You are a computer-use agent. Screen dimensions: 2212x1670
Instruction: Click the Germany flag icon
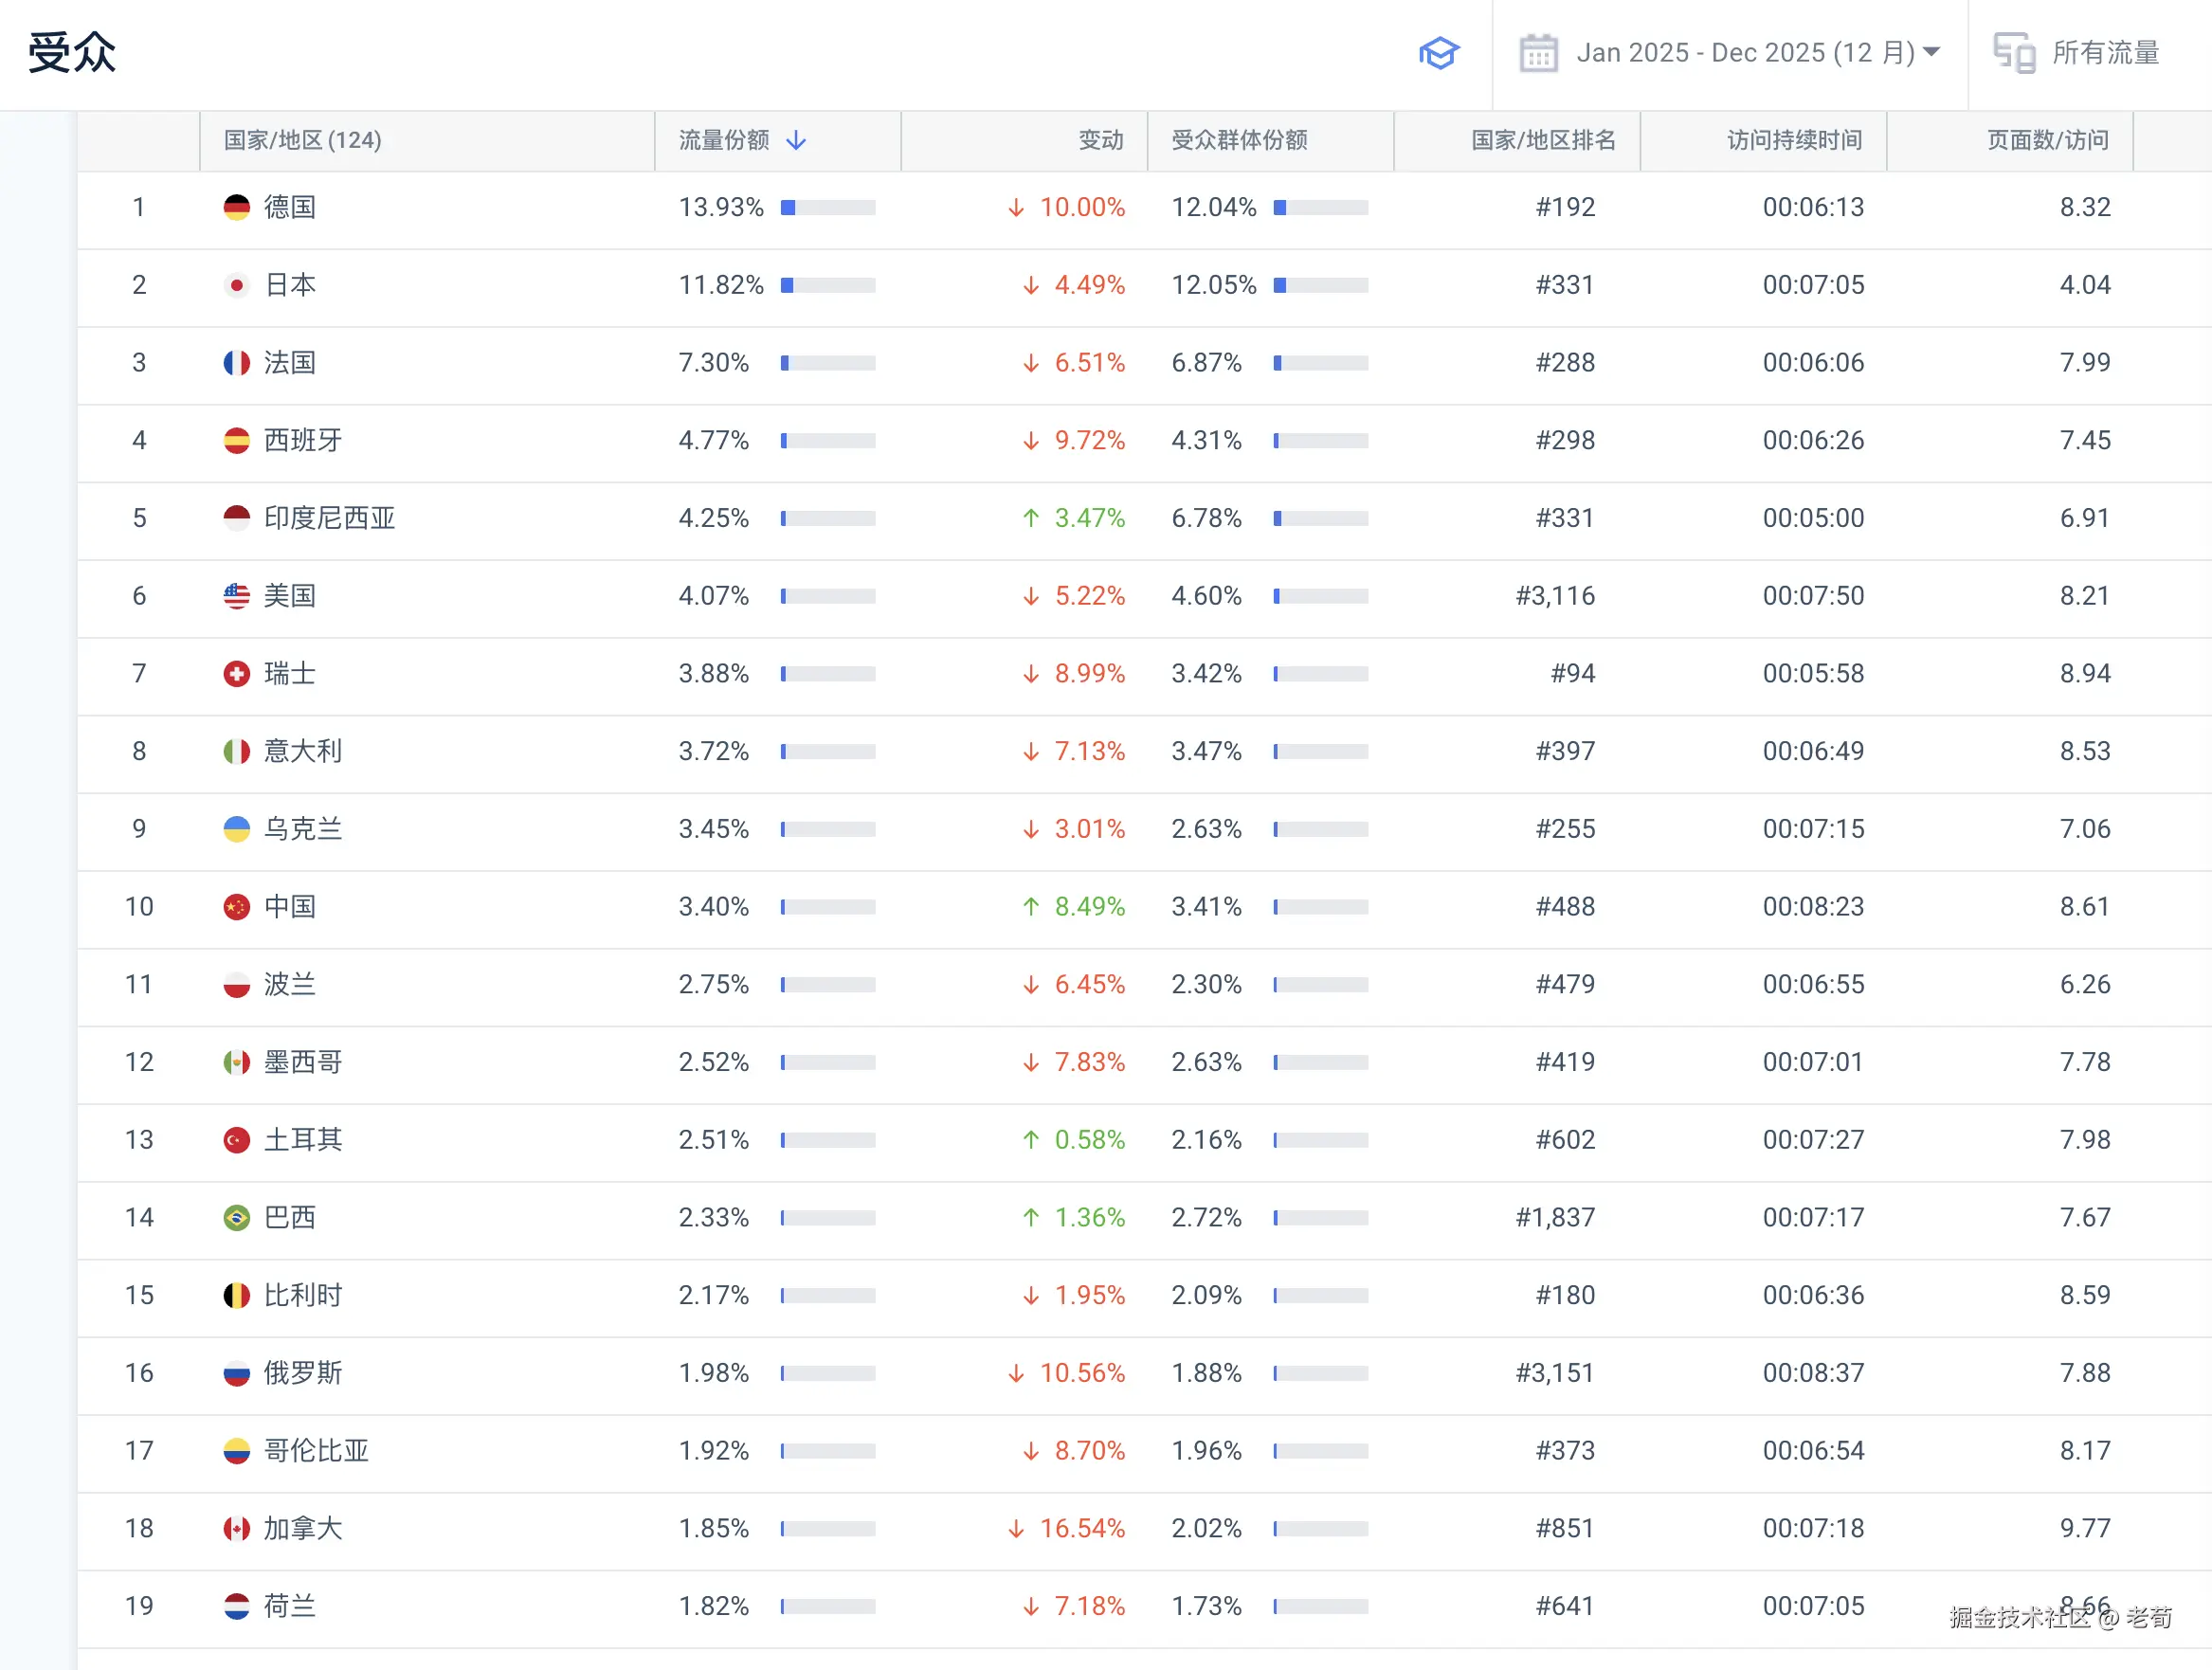(x=236, y=207)
